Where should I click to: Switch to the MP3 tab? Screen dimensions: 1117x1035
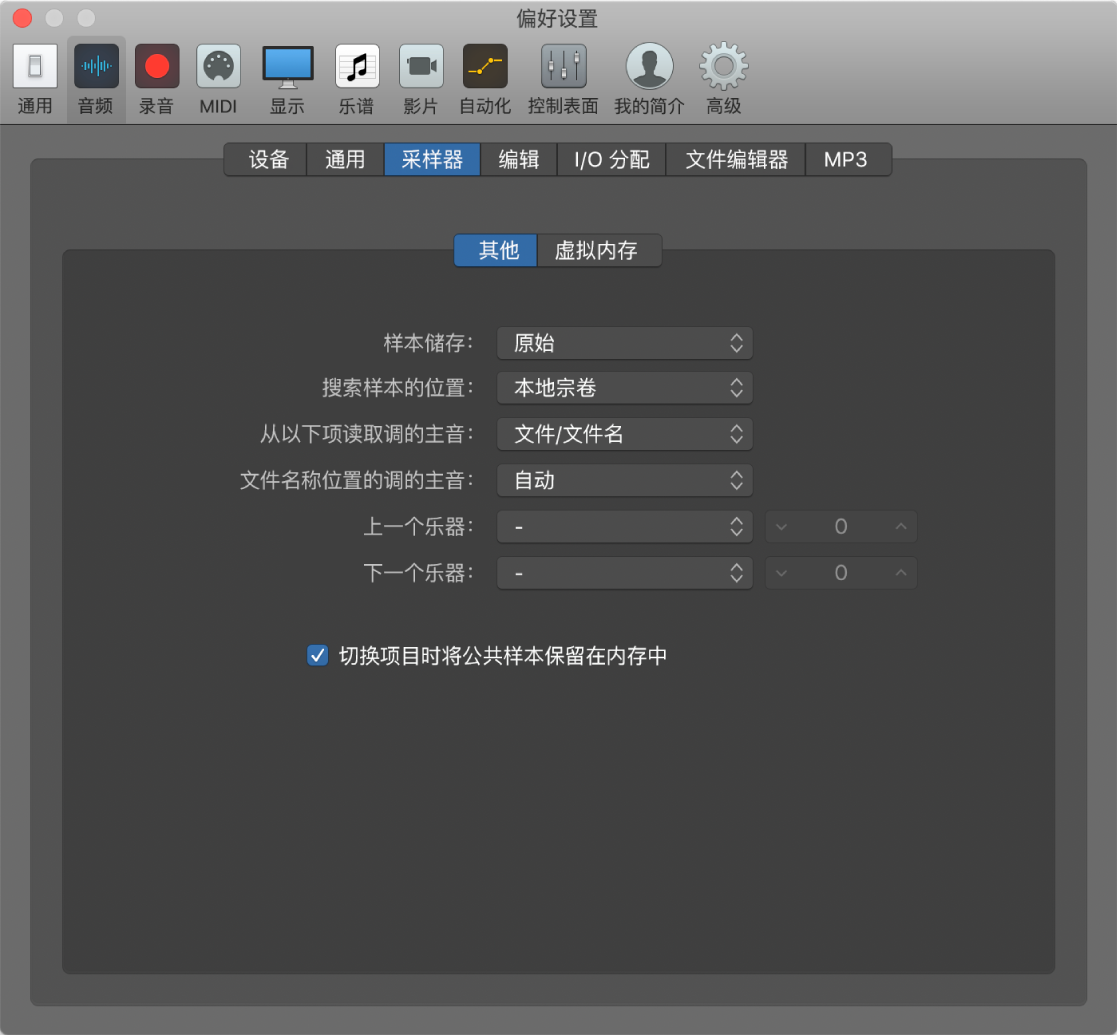[848, 159]
